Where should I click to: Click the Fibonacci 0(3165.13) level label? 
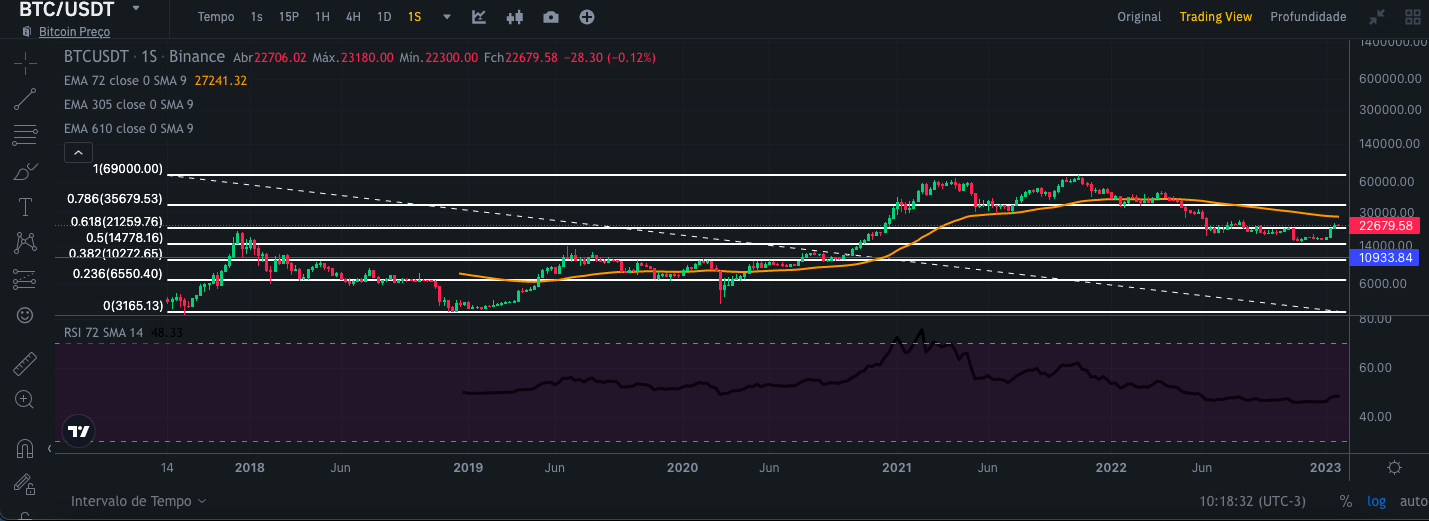133,305
